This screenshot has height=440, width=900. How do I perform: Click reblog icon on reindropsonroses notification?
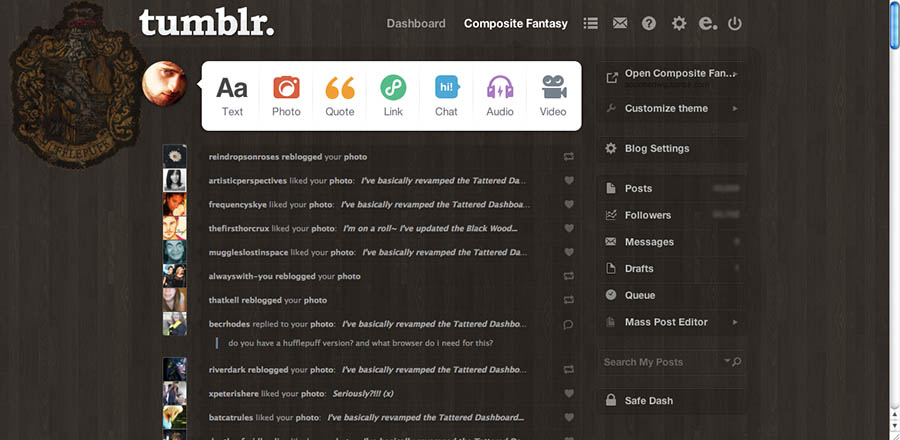click(x=569, y=157)
